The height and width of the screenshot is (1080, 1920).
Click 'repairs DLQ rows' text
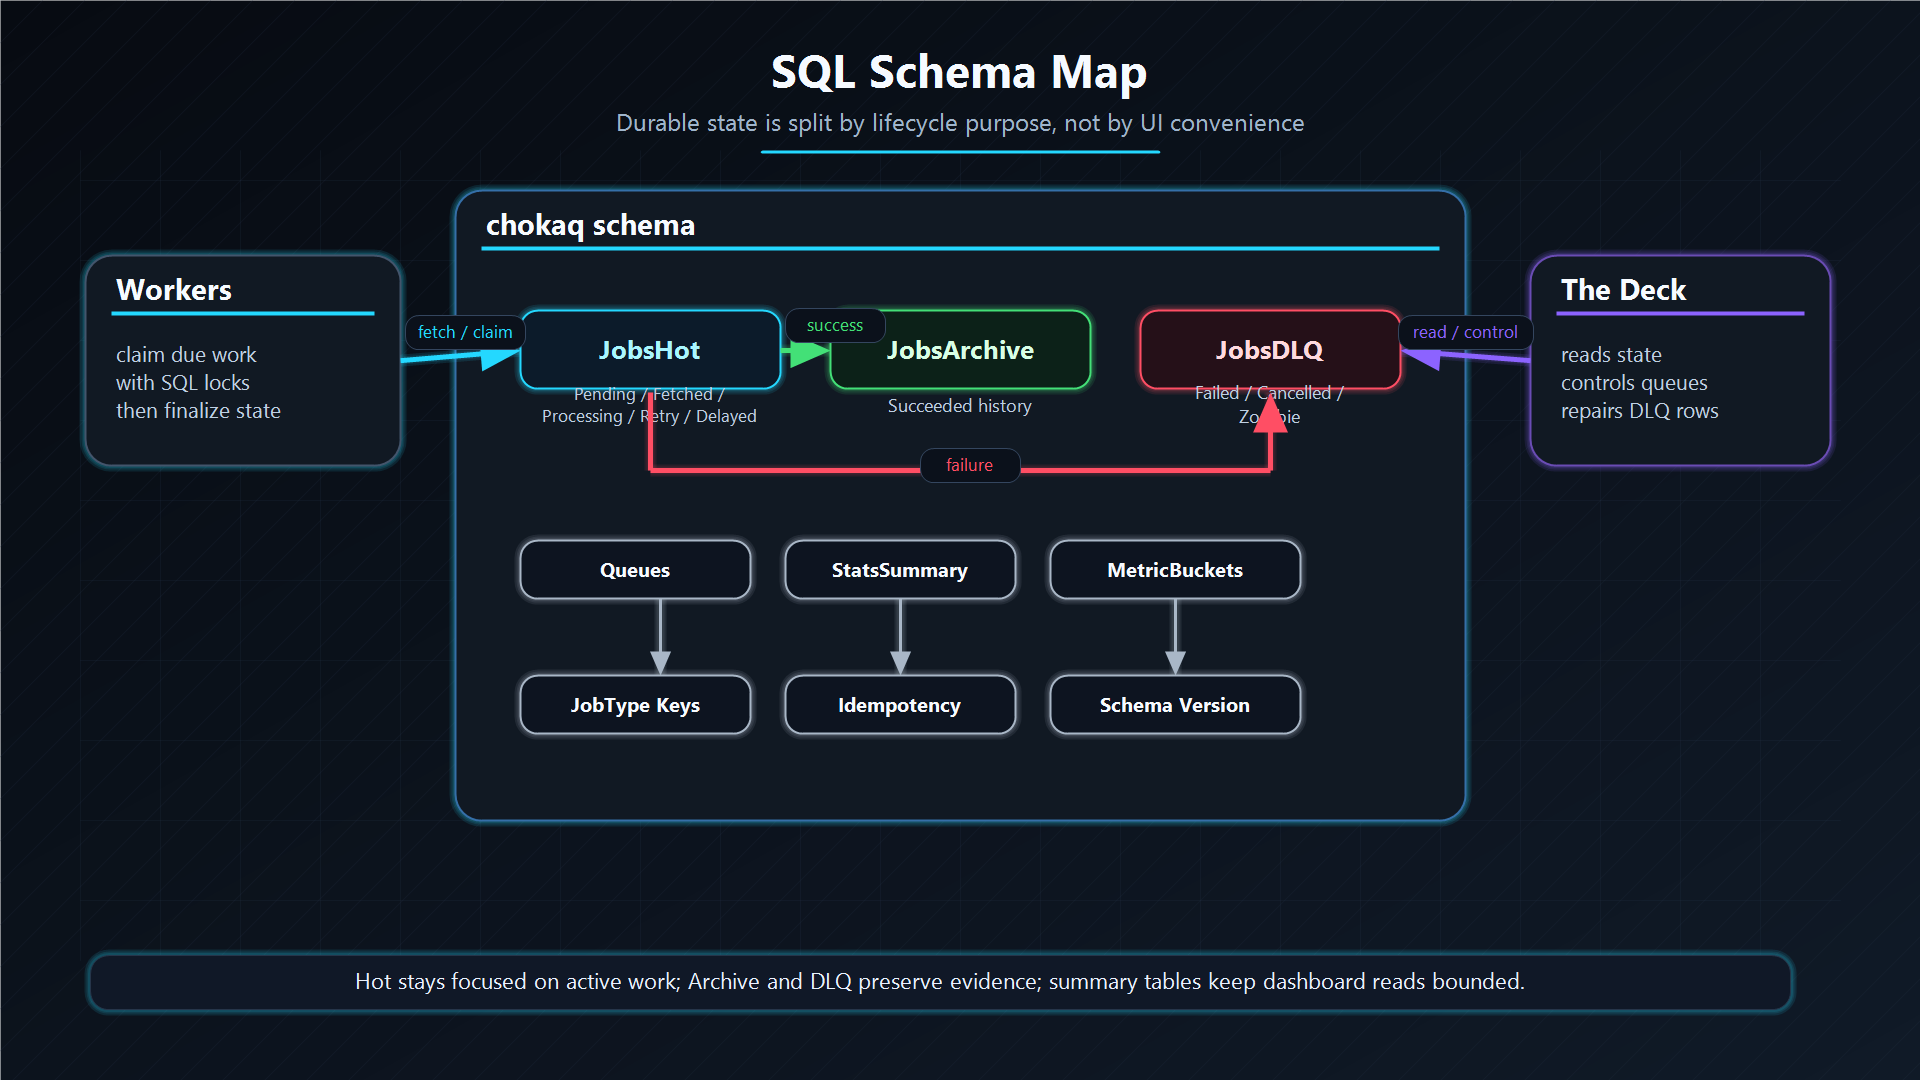point(1640,411)
